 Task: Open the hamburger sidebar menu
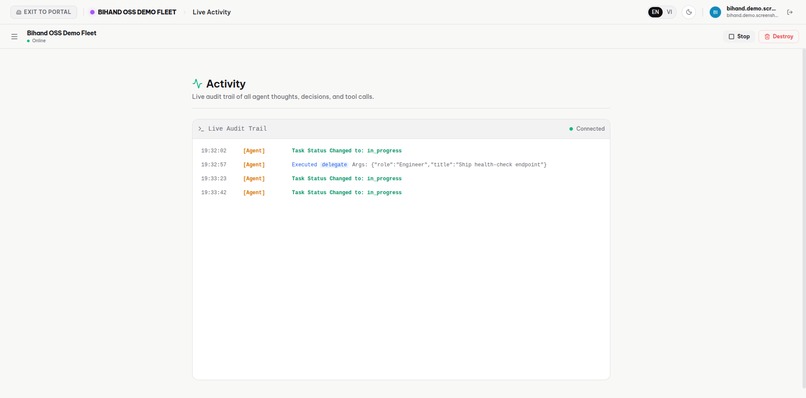(14, 37)
